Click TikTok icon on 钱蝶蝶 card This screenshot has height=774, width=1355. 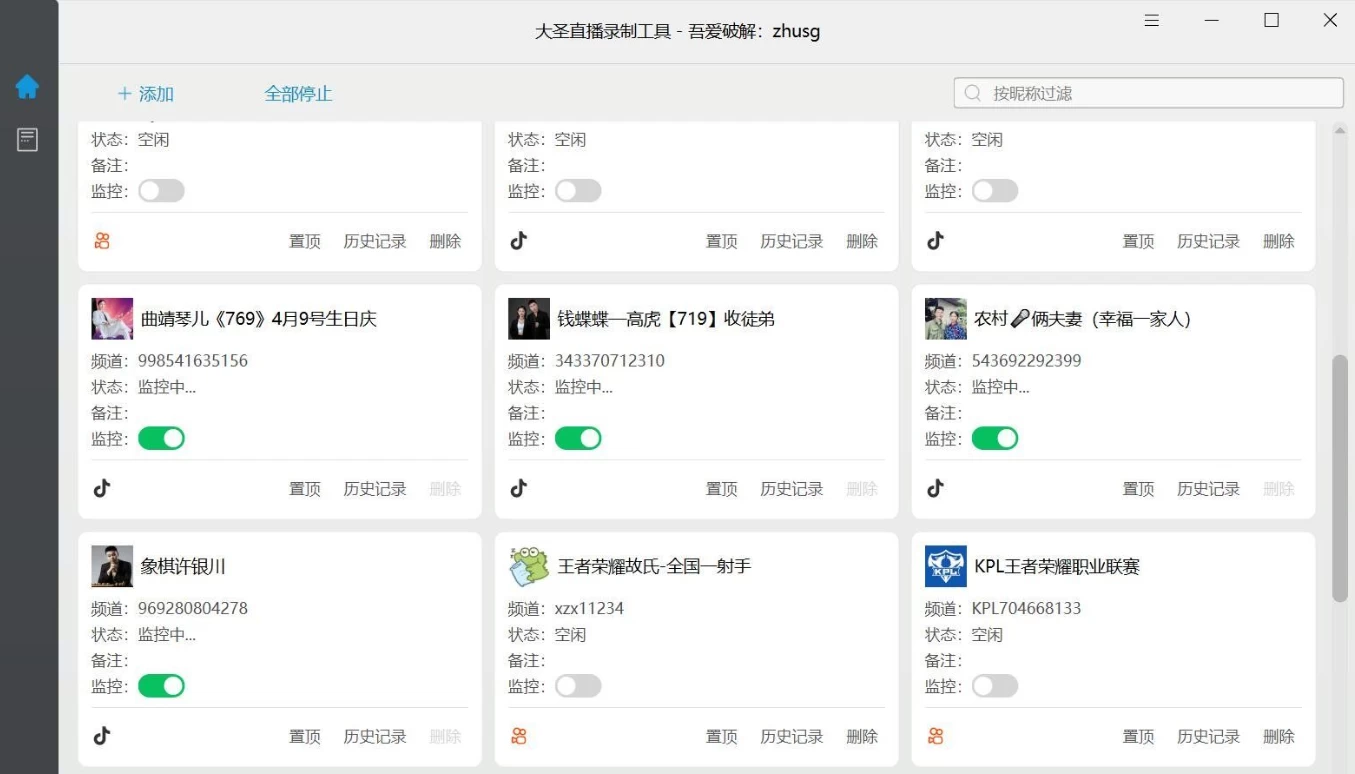518,488
